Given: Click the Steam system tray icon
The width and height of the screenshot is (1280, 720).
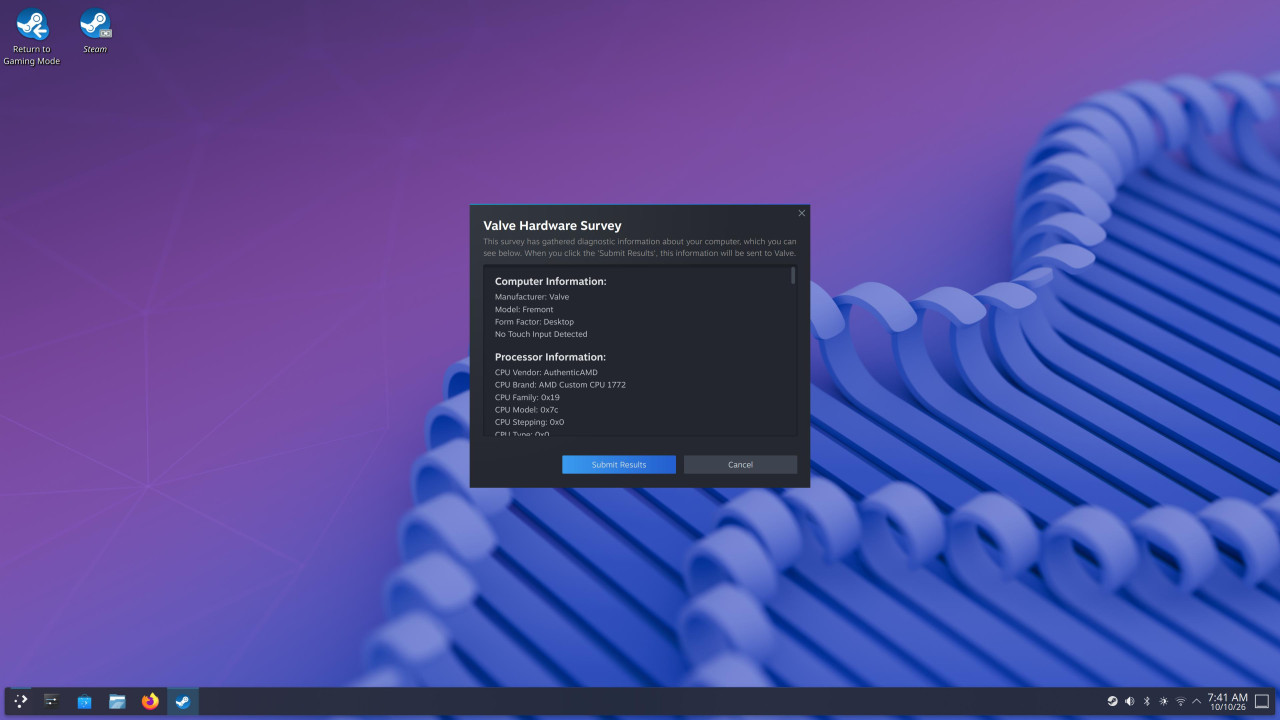Looking at the screenshot, I should coord(1113,701).
